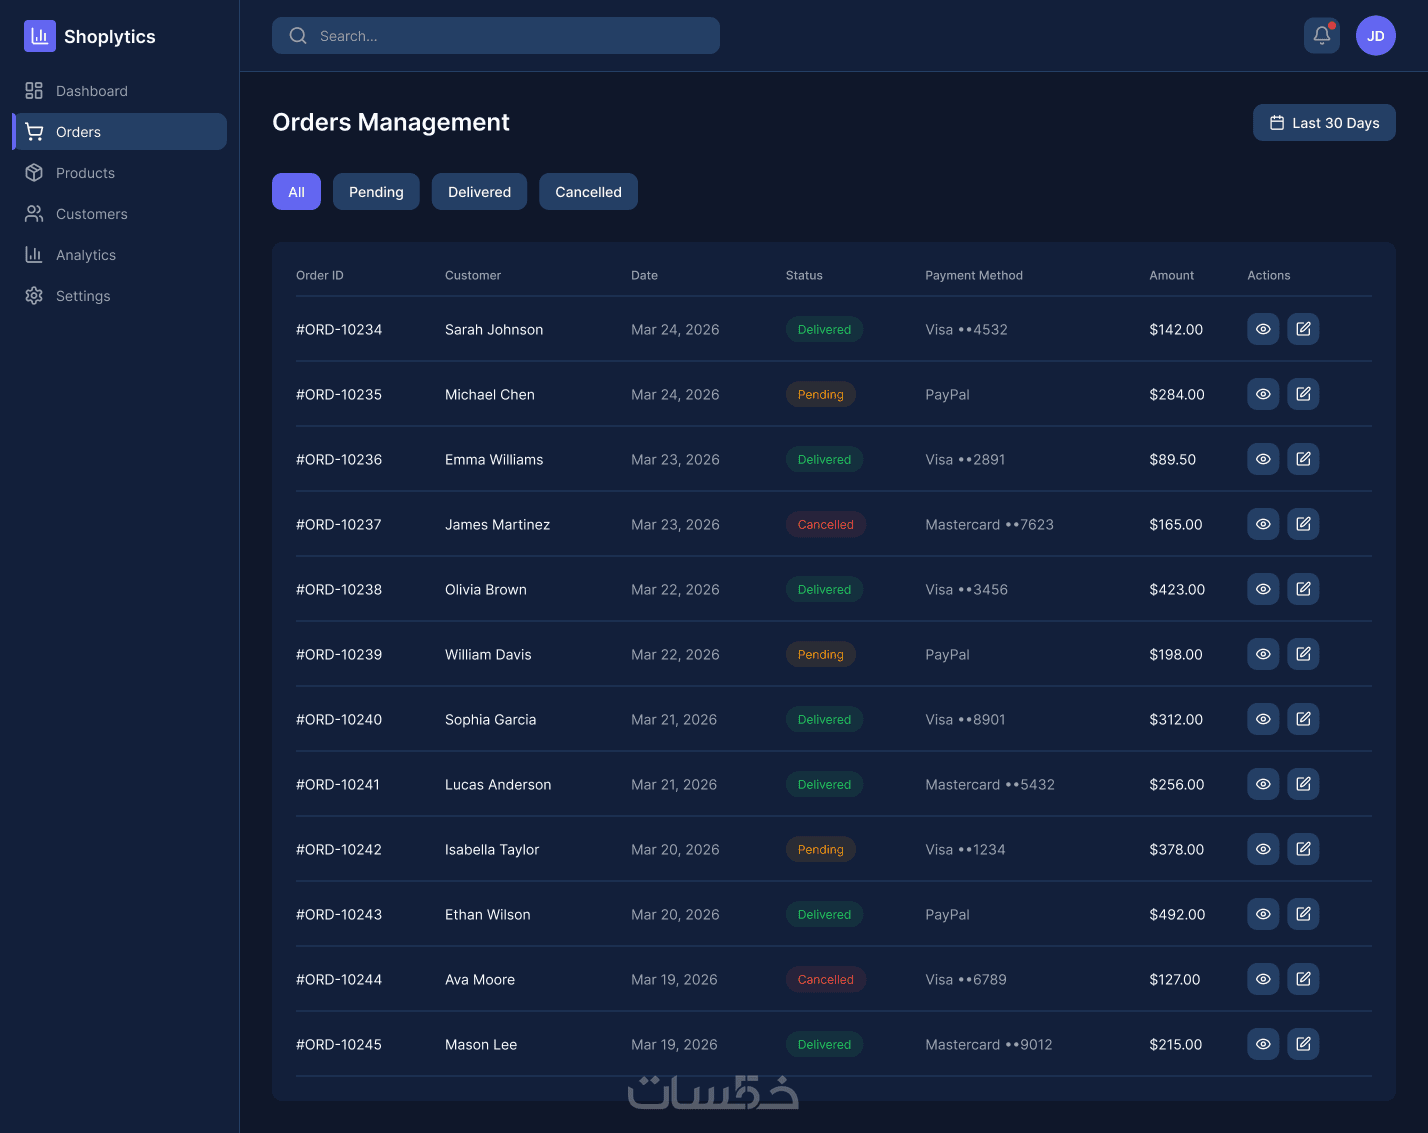Open the notifications bell

(1322, 36)
